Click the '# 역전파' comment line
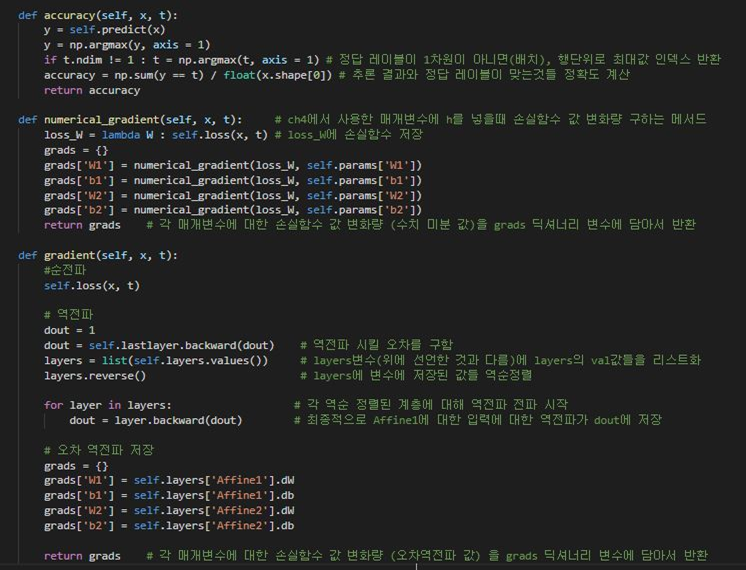The height and width of the screenshot is (570, 746). click(69, 314)
